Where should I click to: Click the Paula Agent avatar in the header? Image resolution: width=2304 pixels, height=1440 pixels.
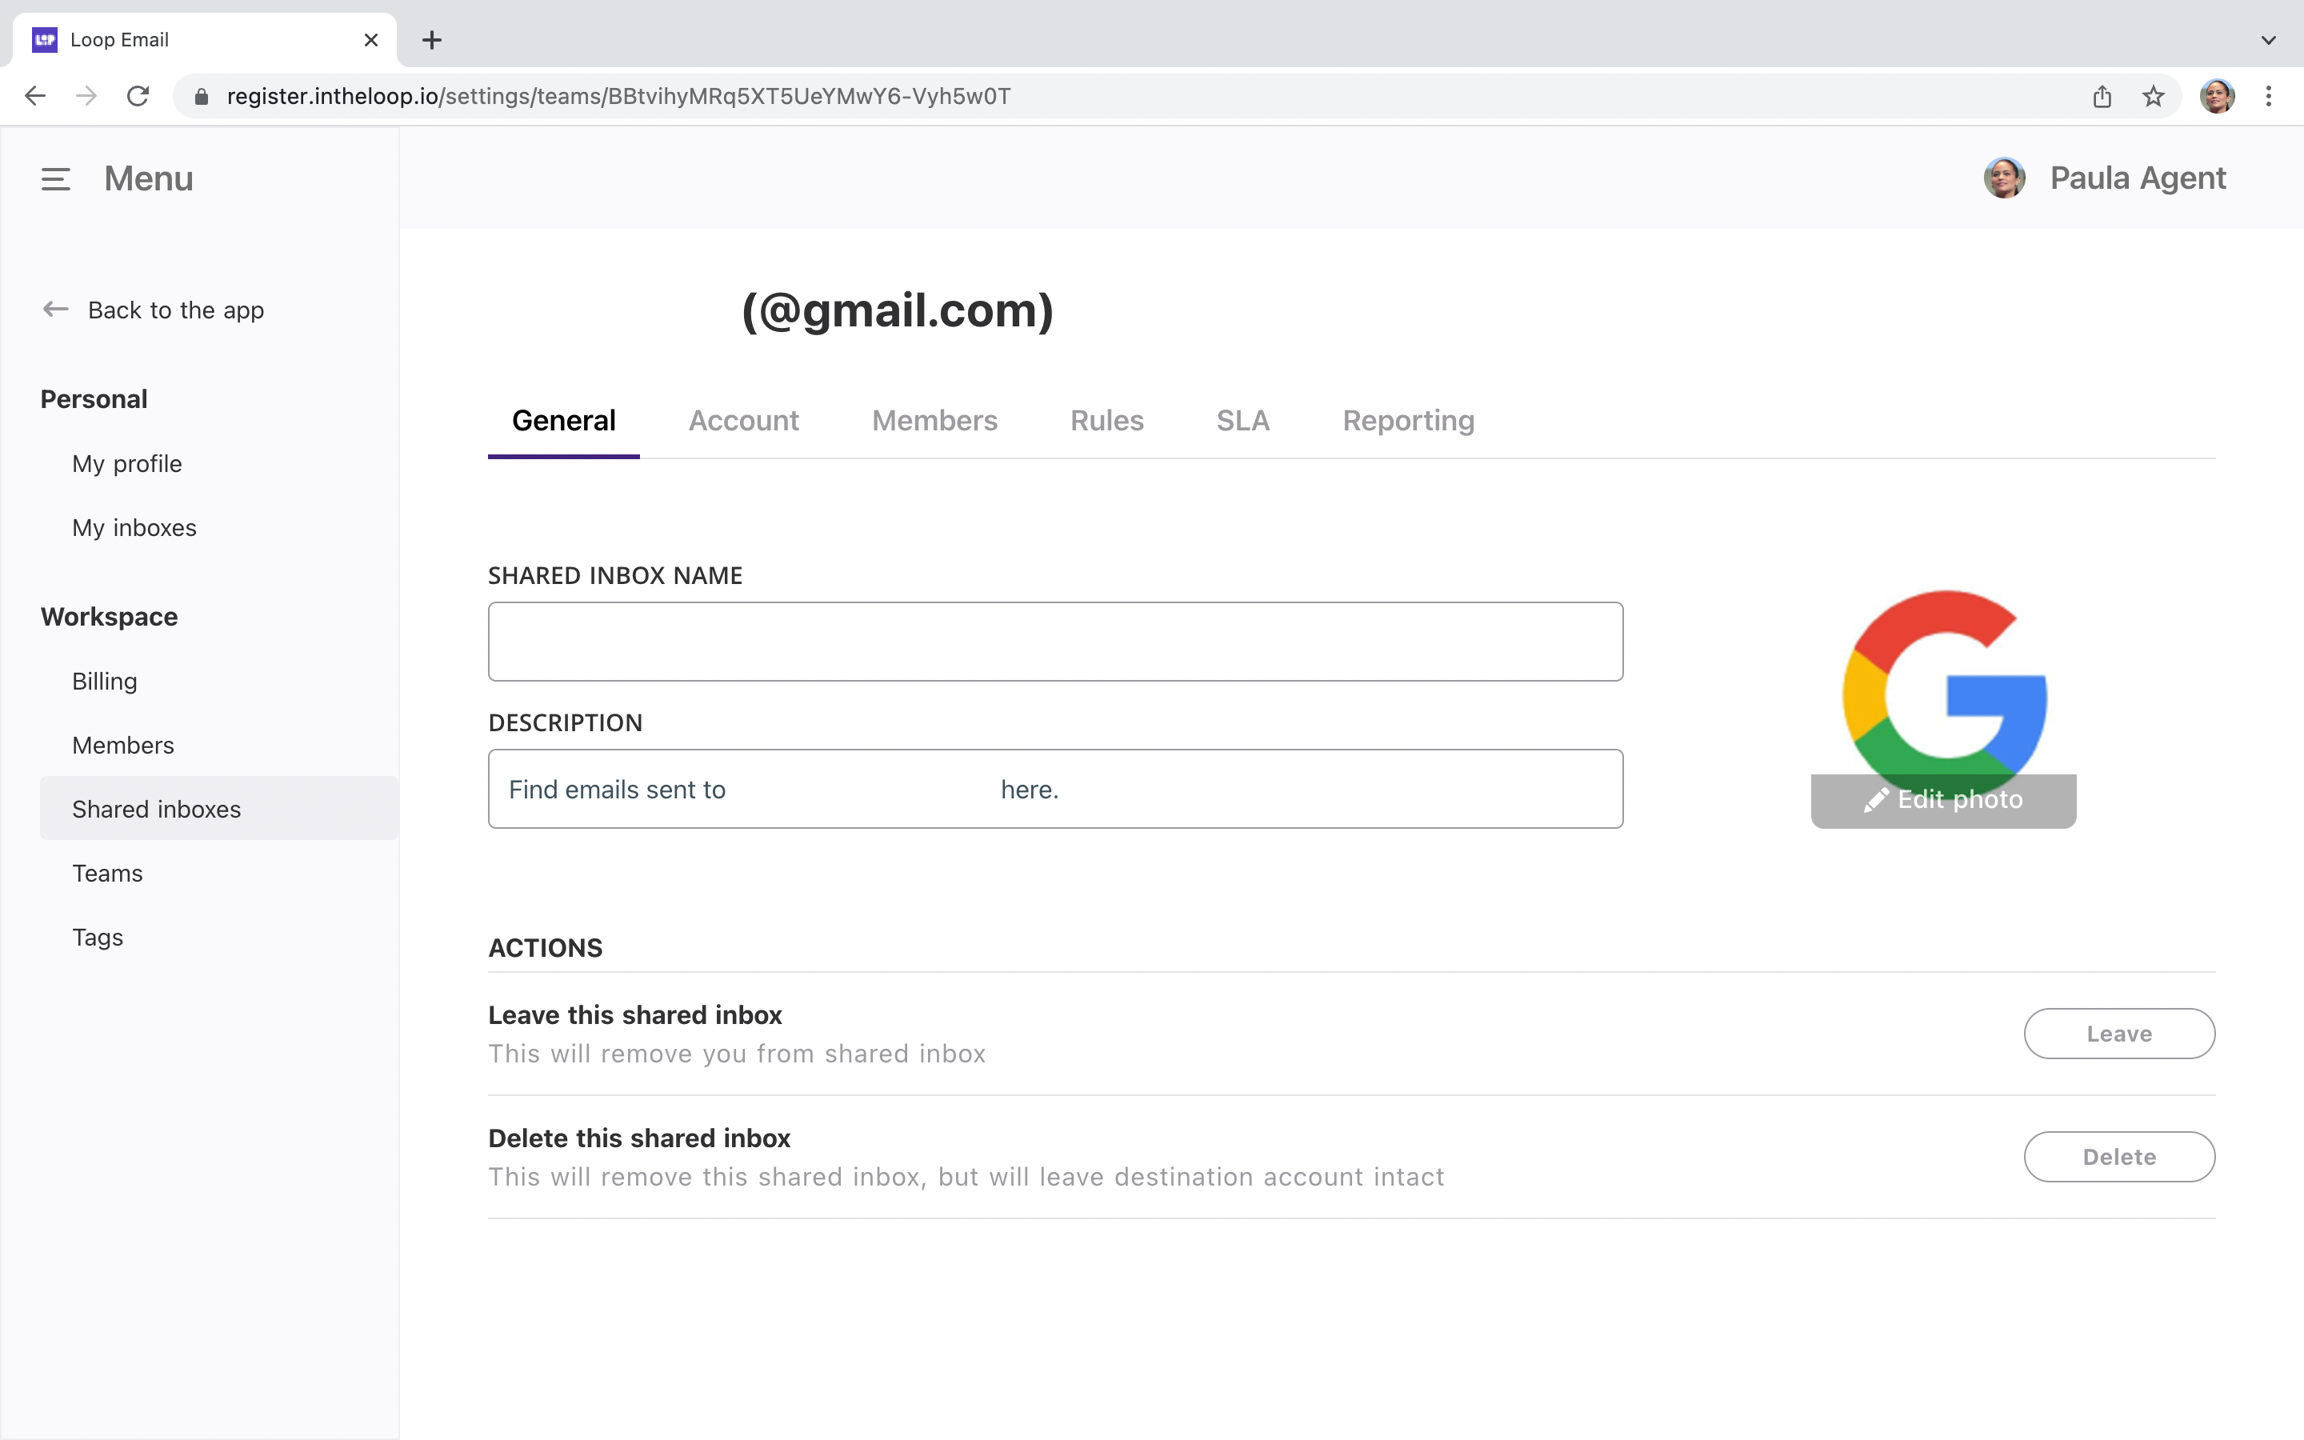(x=2004, y=178)
